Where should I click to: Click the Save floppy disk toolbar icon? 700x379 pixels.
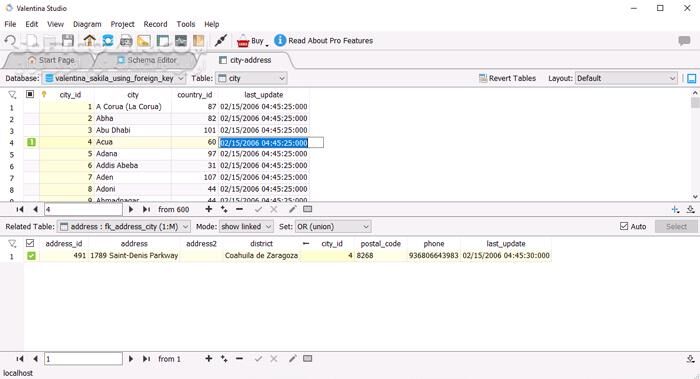68,41
